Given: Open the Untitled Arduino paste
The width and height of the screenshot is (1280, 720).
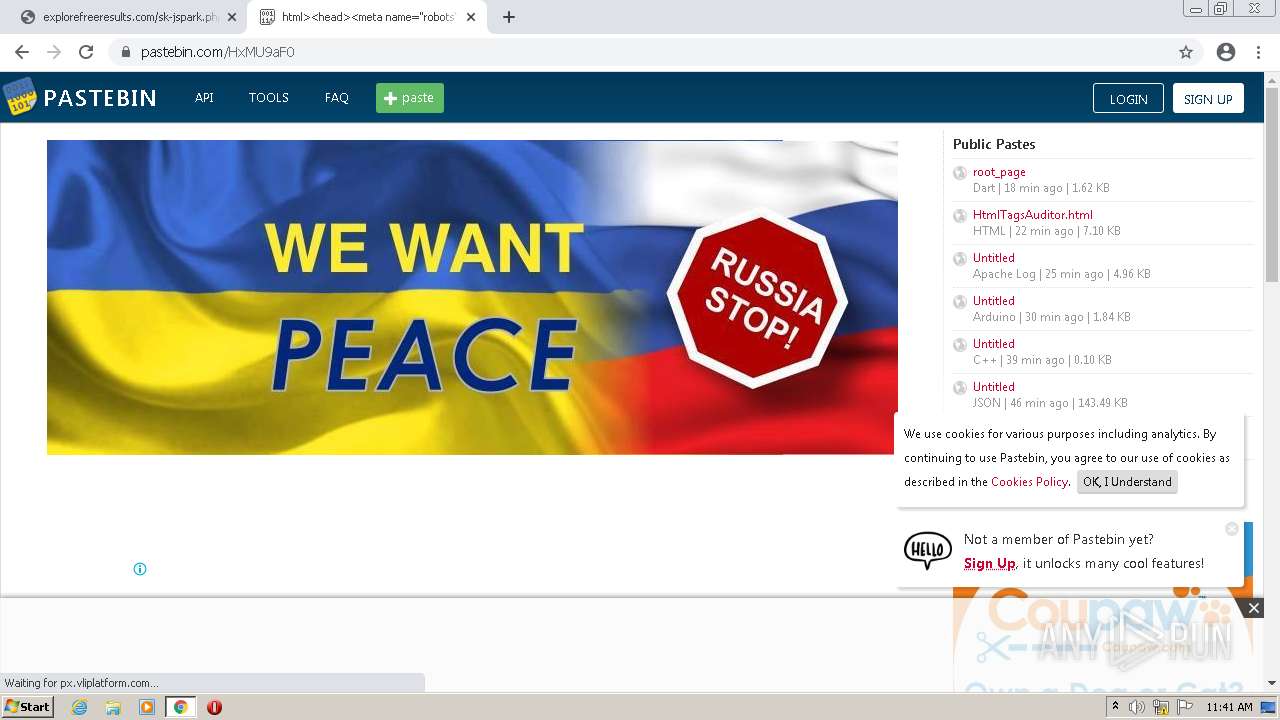Looking at the screenshot, I should point(994,301).
